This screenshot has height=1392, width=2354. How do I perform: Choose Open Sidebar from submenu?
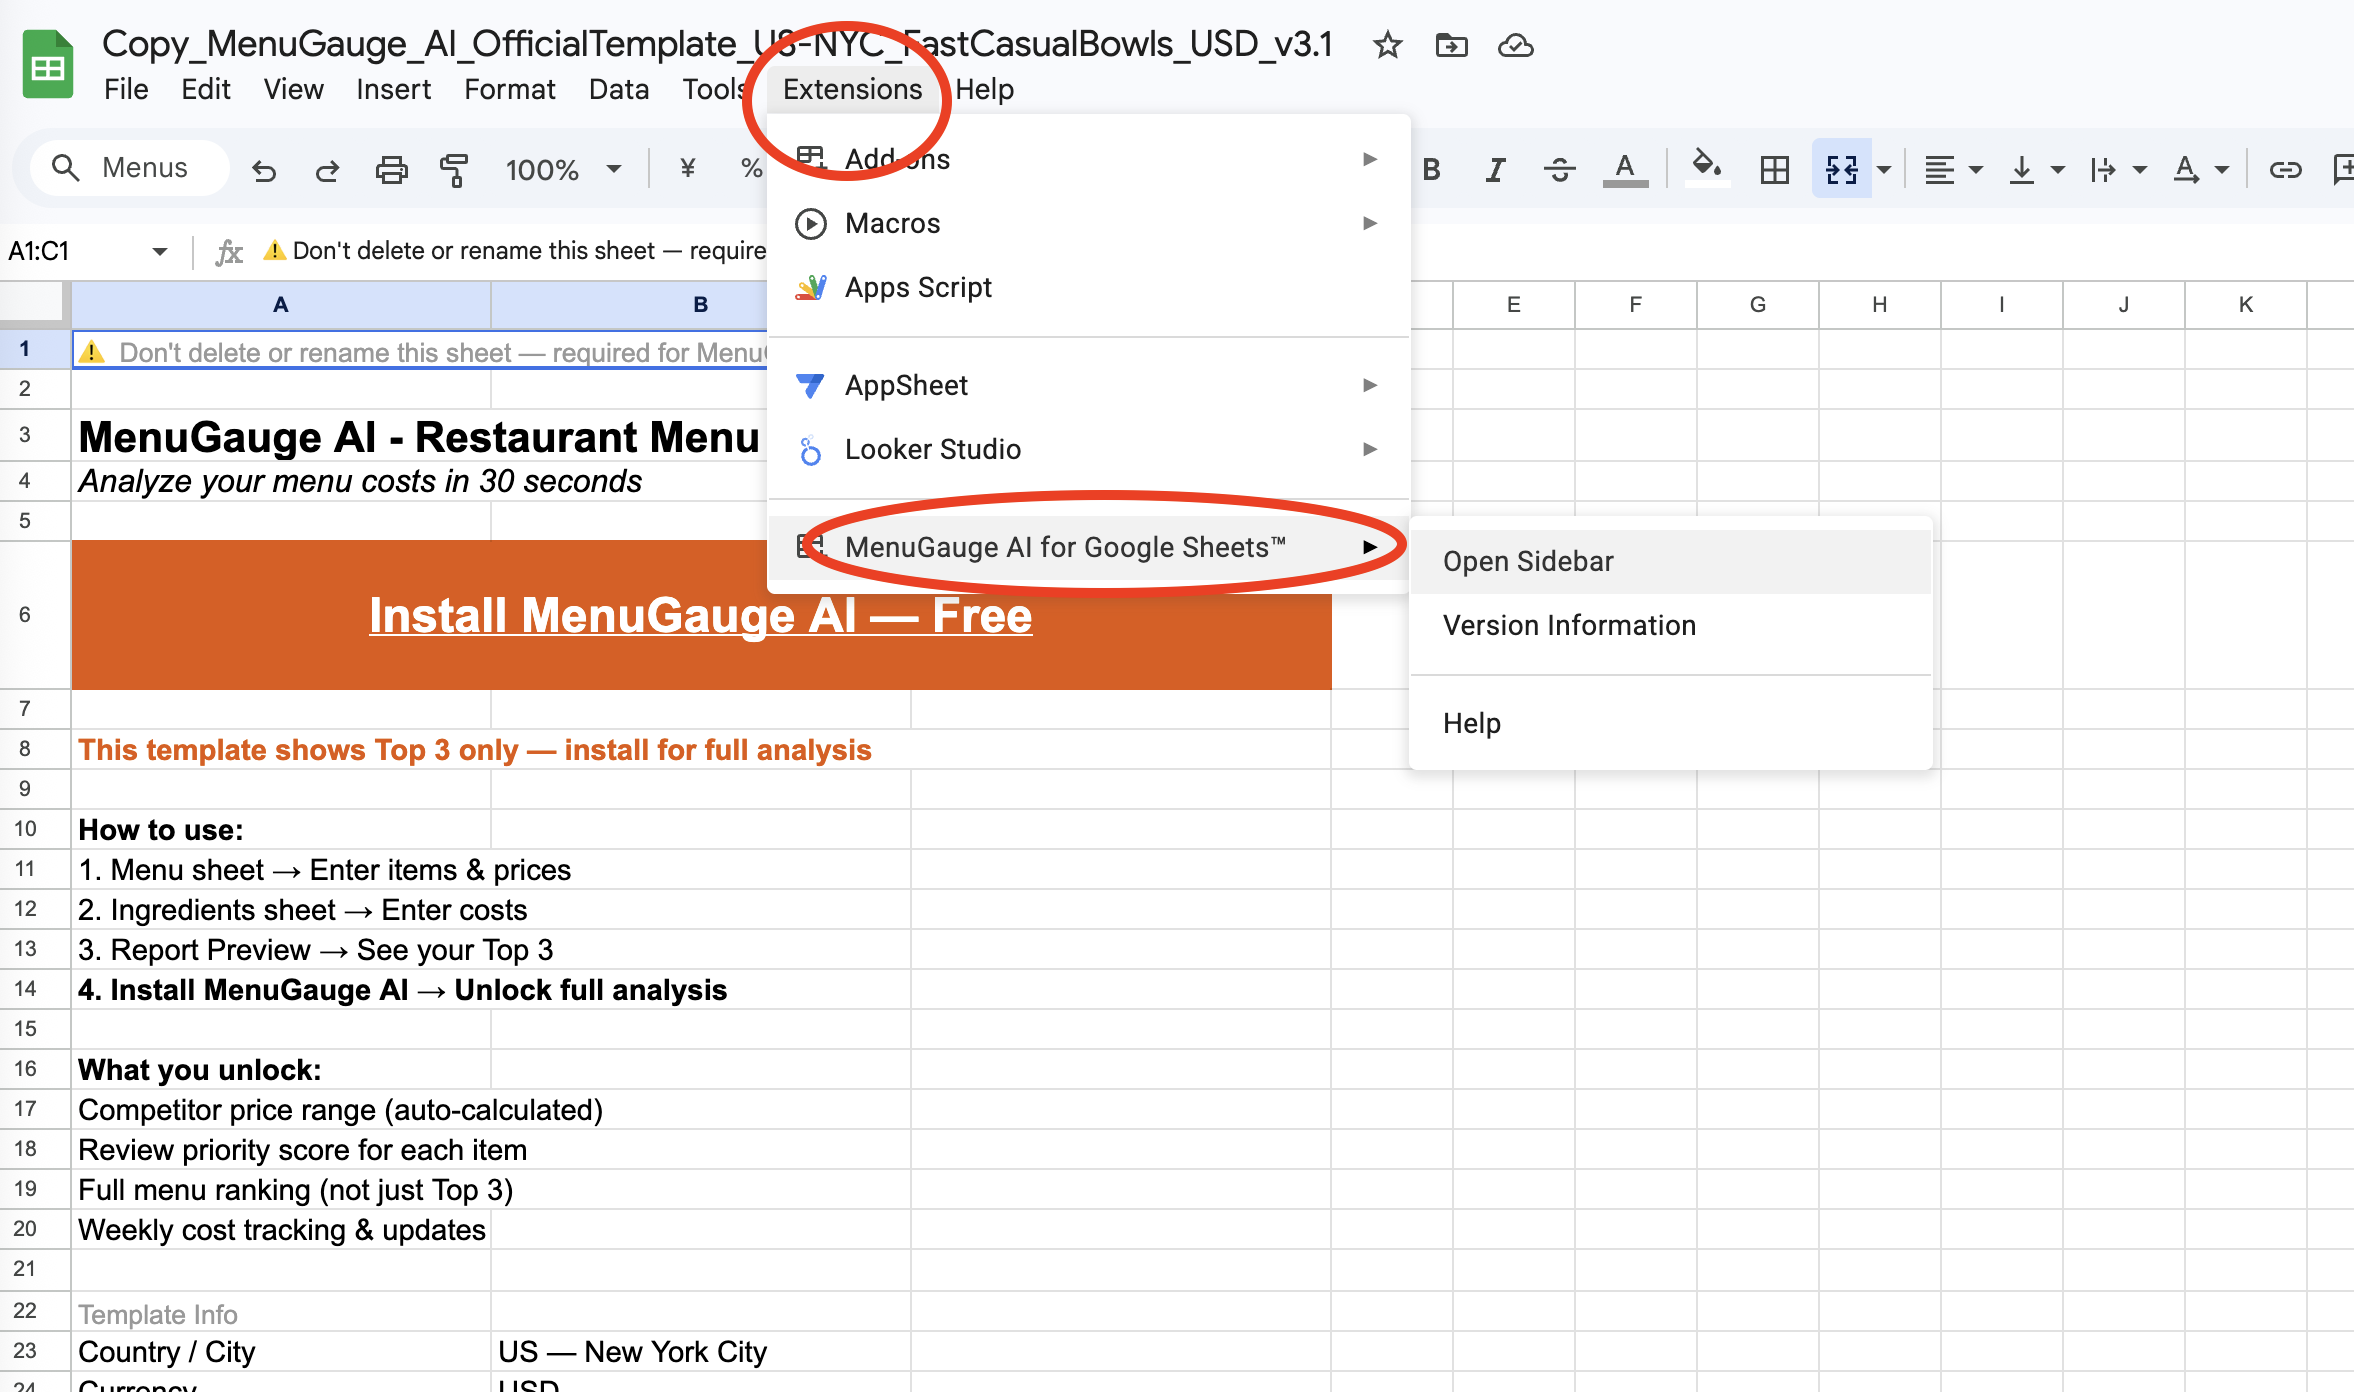1528,561
